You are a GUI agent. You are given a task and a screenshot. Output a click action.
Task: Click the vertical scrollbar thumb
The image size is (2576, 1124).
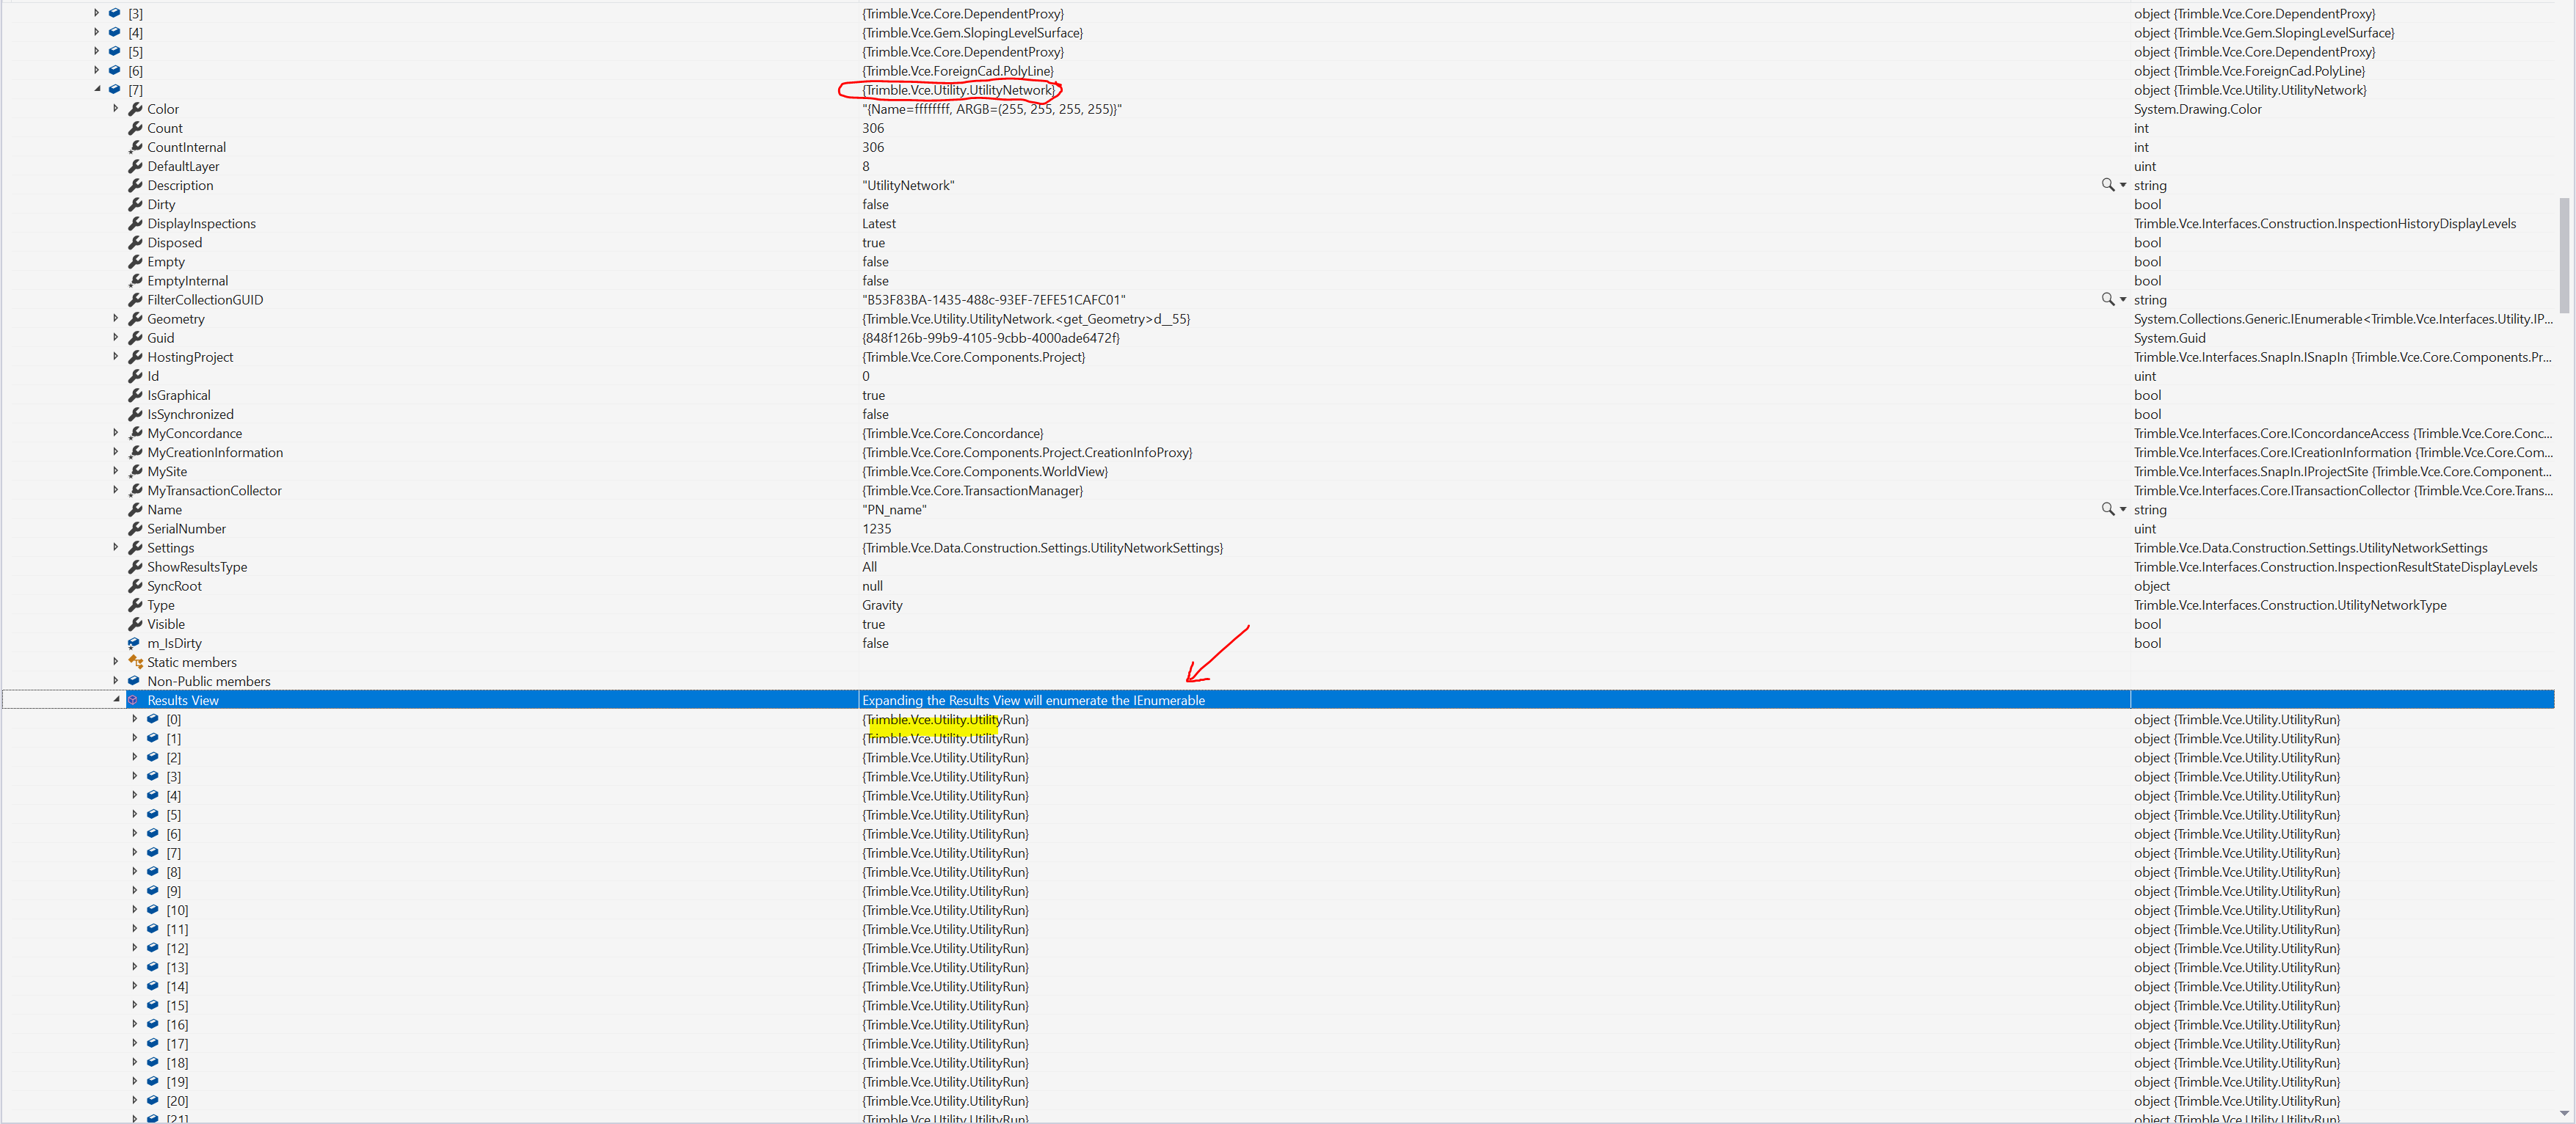2564,255
